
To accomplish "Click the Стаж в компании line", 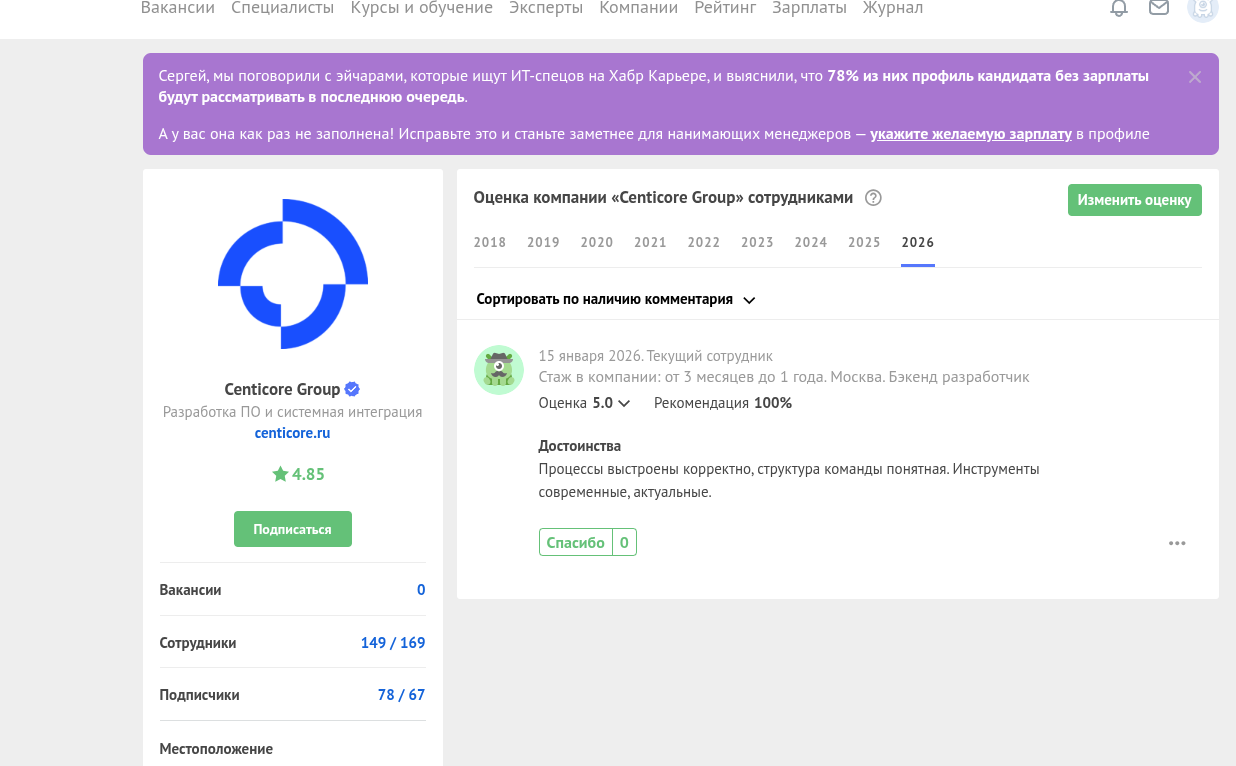I will pos(784,377).
